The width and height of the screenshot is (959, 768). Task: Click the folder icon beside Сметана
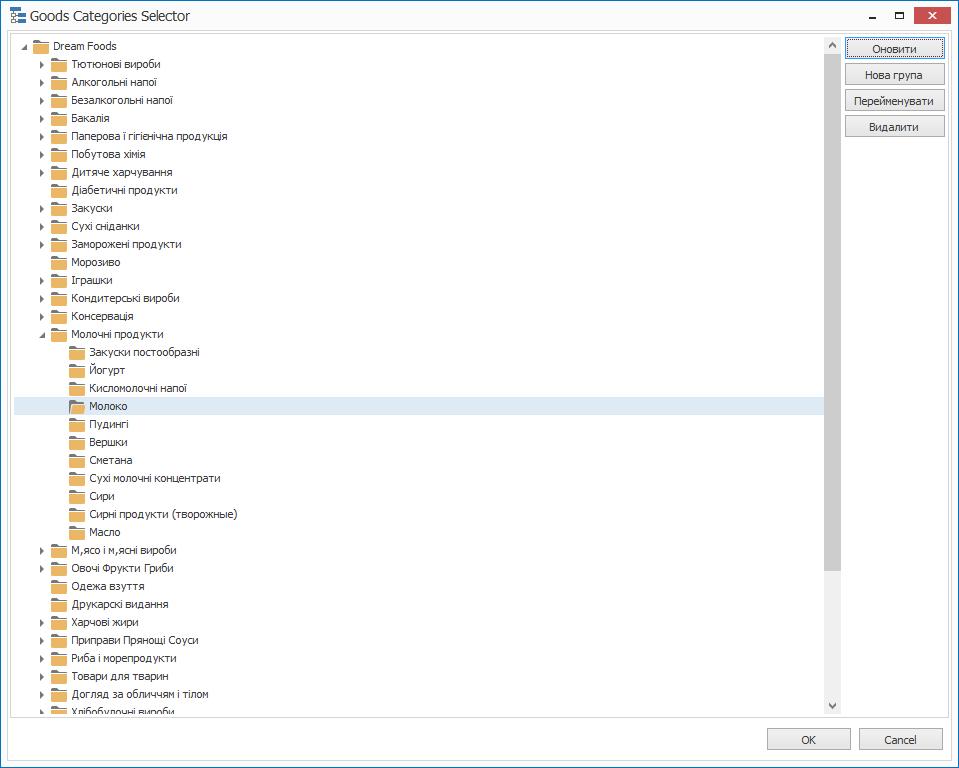(77, 460)
